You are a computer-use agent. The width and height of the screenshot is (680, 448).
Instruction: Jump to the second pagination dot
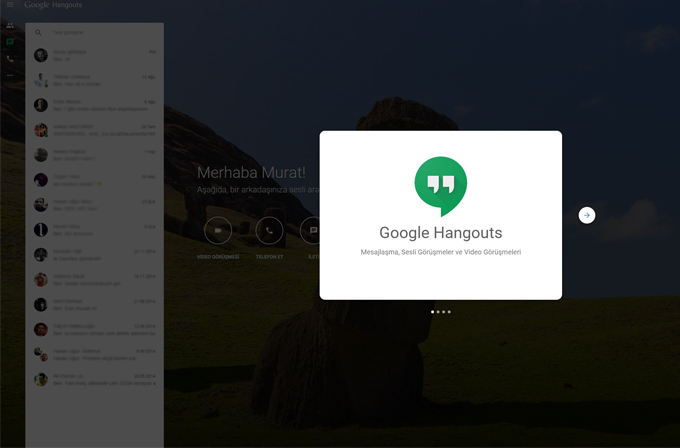click(x=438, y=312)
